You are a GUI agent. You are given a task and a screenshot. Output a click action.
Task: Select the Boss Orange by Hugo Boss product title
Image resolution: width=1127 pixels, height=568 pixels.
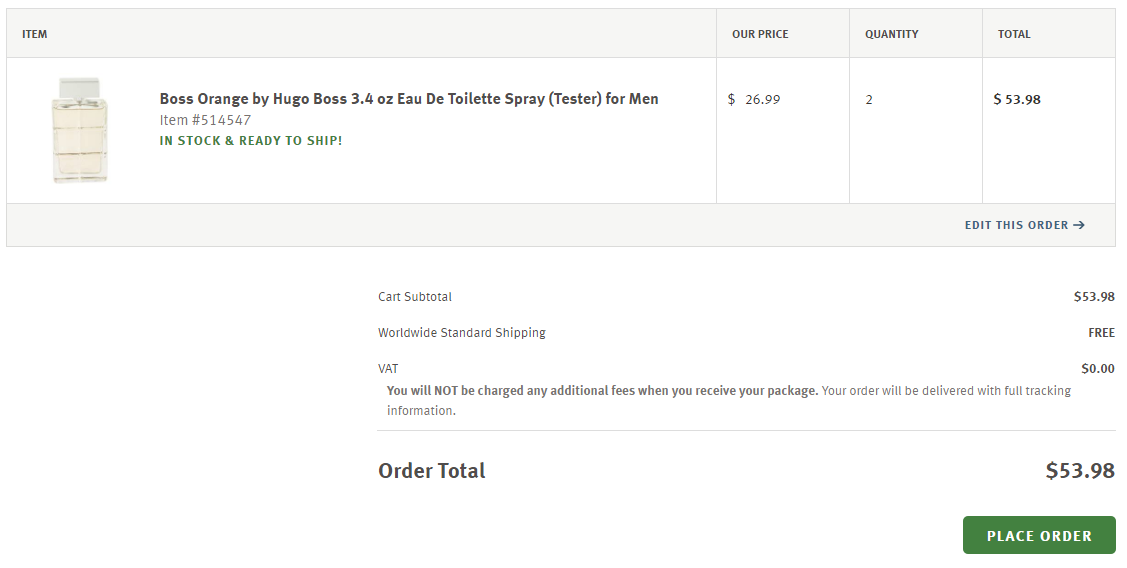pyautogui.click(x=409, y=99)
